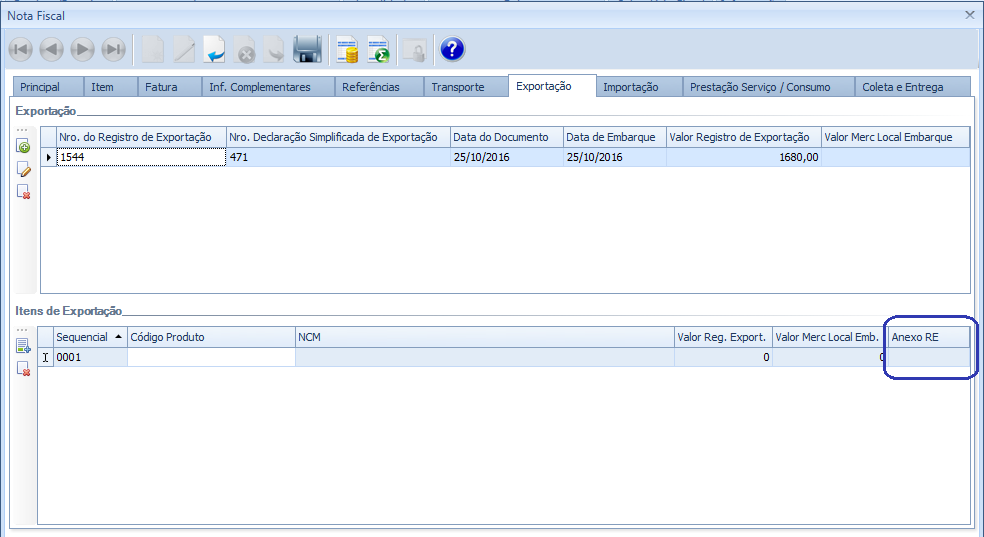Select the Inf. Complementares tab

[260, 87]
